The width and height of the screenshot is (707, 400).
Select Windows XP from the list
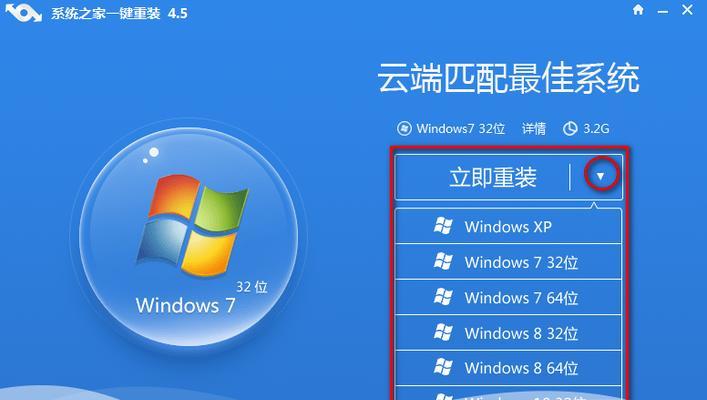point(508,226)
